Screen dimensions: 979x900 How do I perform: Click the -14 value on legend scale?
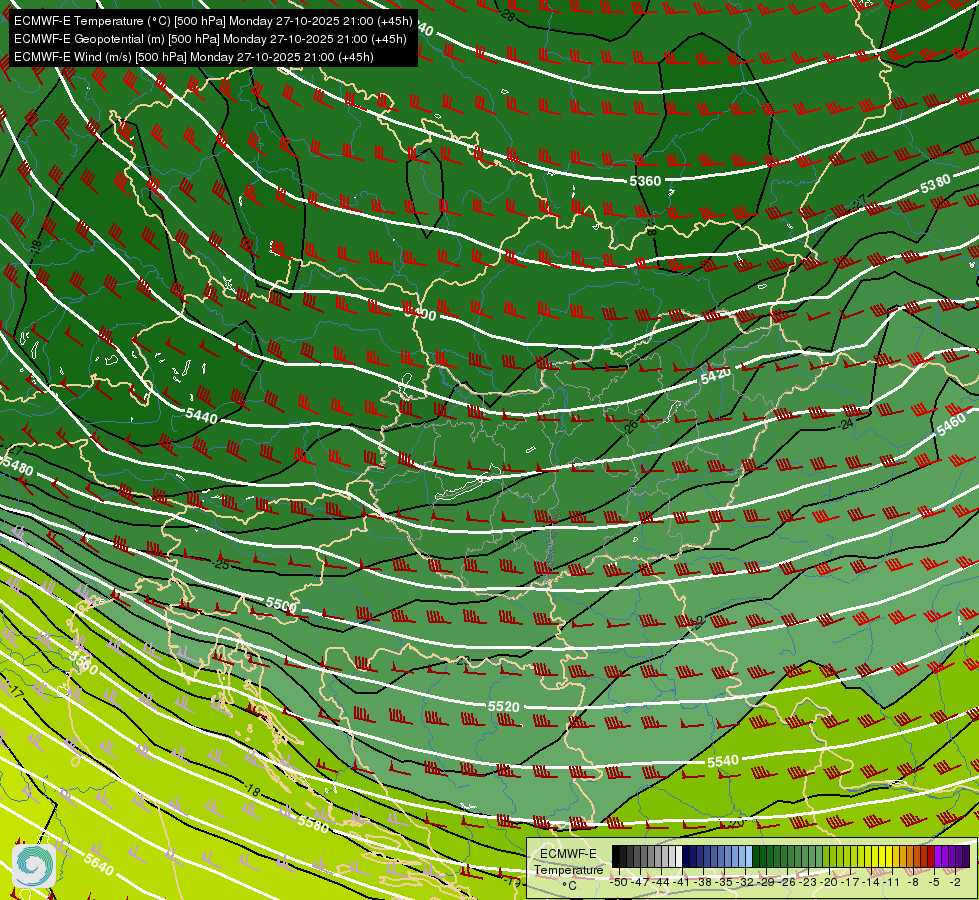point(872,882)
